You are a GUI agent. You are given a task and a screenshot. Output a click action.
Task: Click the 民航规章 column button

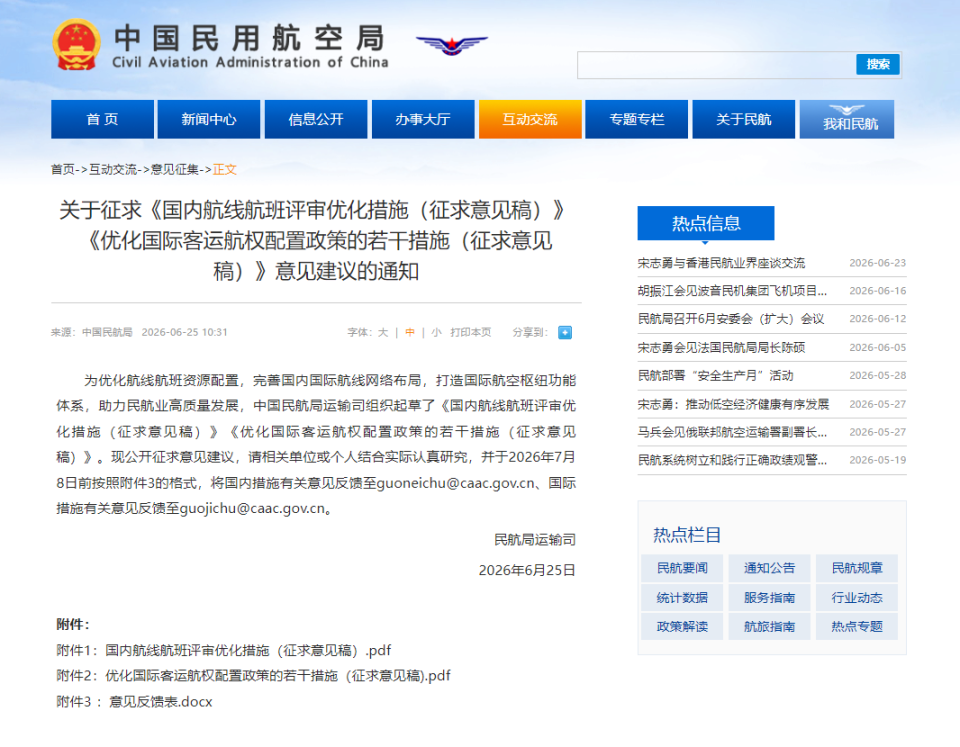click(x=857, y=568)
